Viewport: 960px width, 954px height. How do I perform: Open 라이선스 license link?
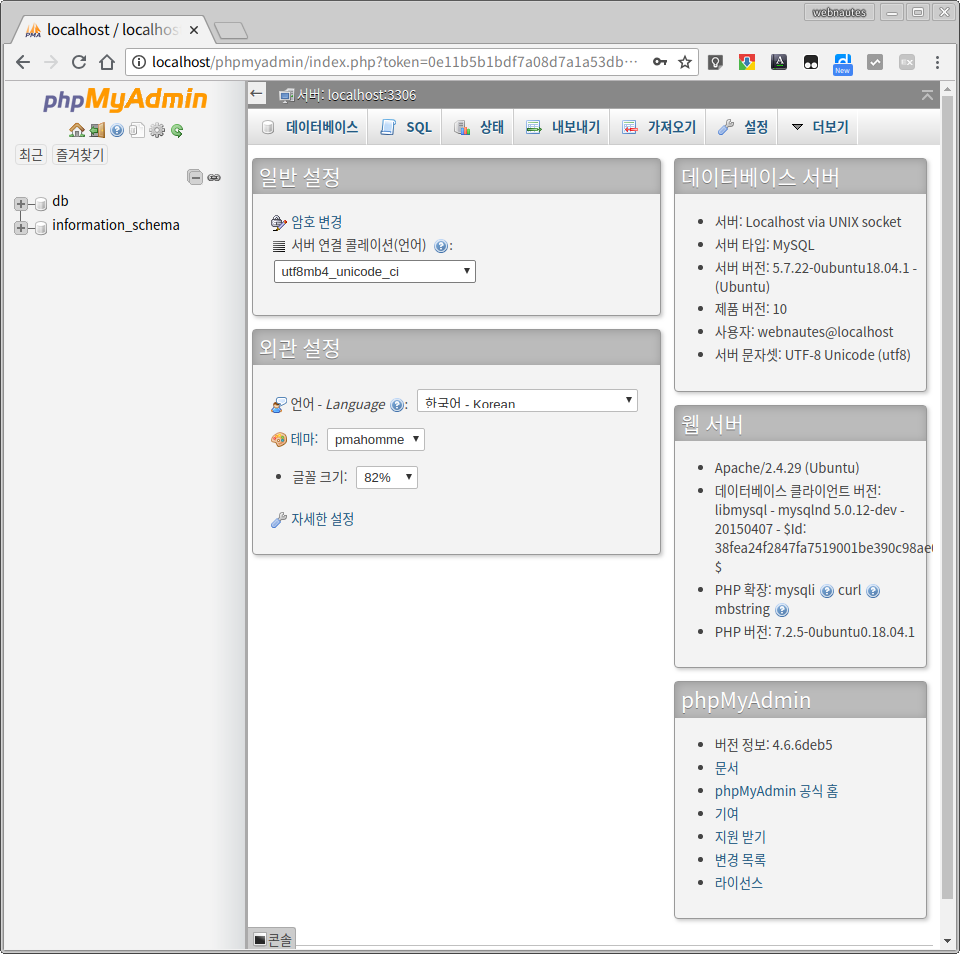tap(739, 883)
